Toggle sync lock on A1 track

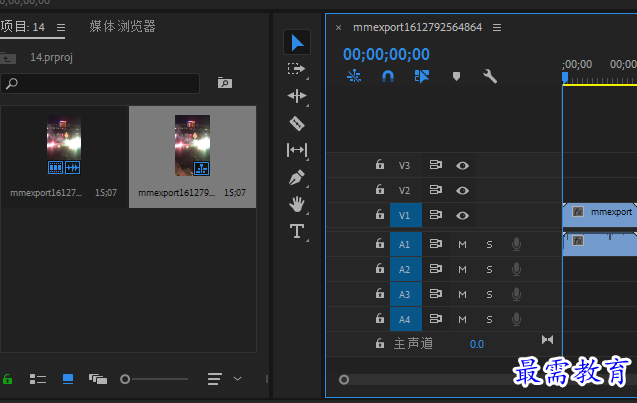pos(436,244)
